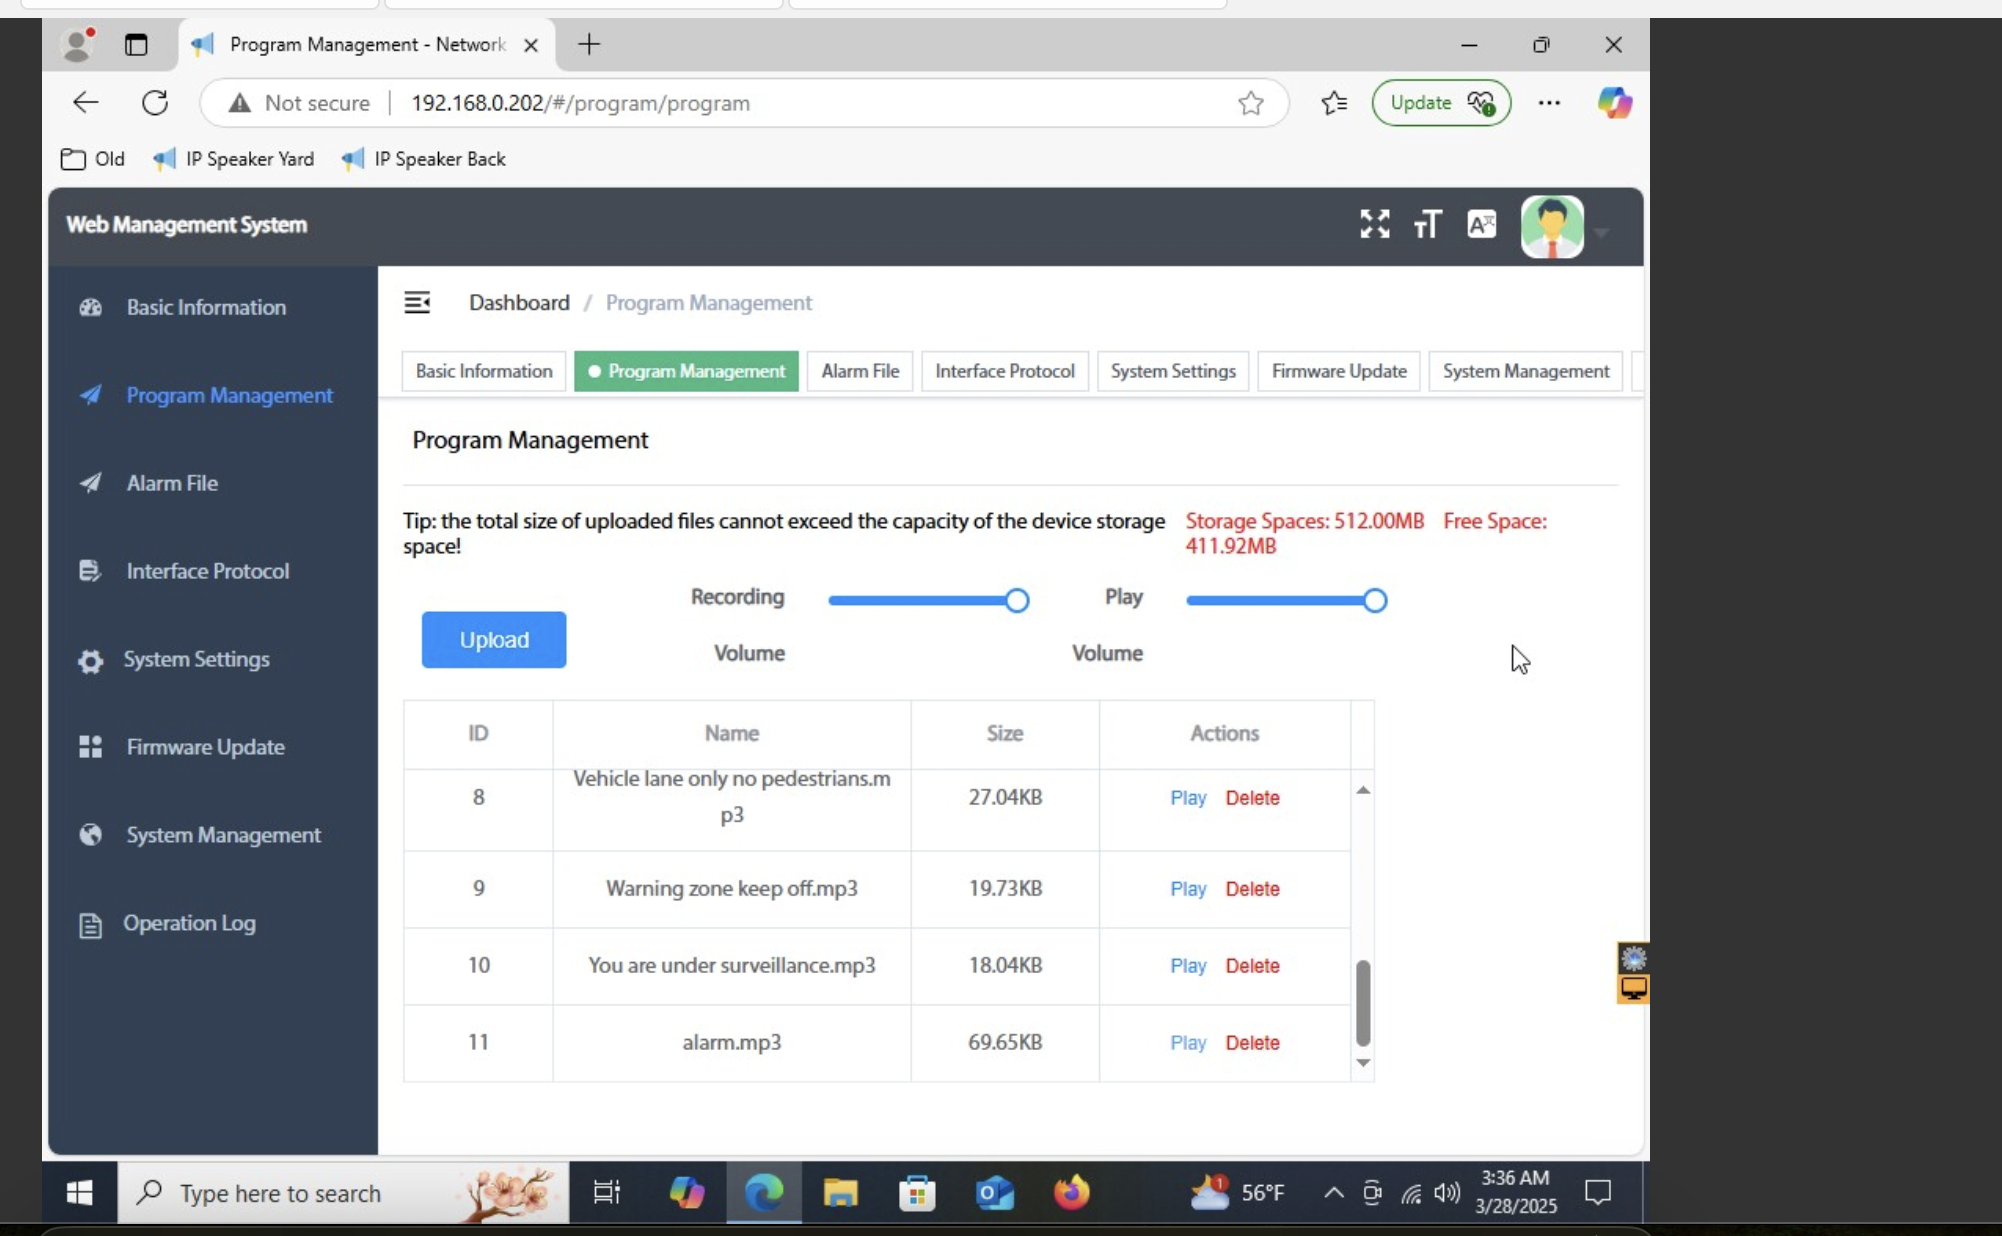Image resolution: width=2002 pixels, height=1236 pixels.
Task: Delete You are under surveillance.mp3
Action: coord(1252,966)
